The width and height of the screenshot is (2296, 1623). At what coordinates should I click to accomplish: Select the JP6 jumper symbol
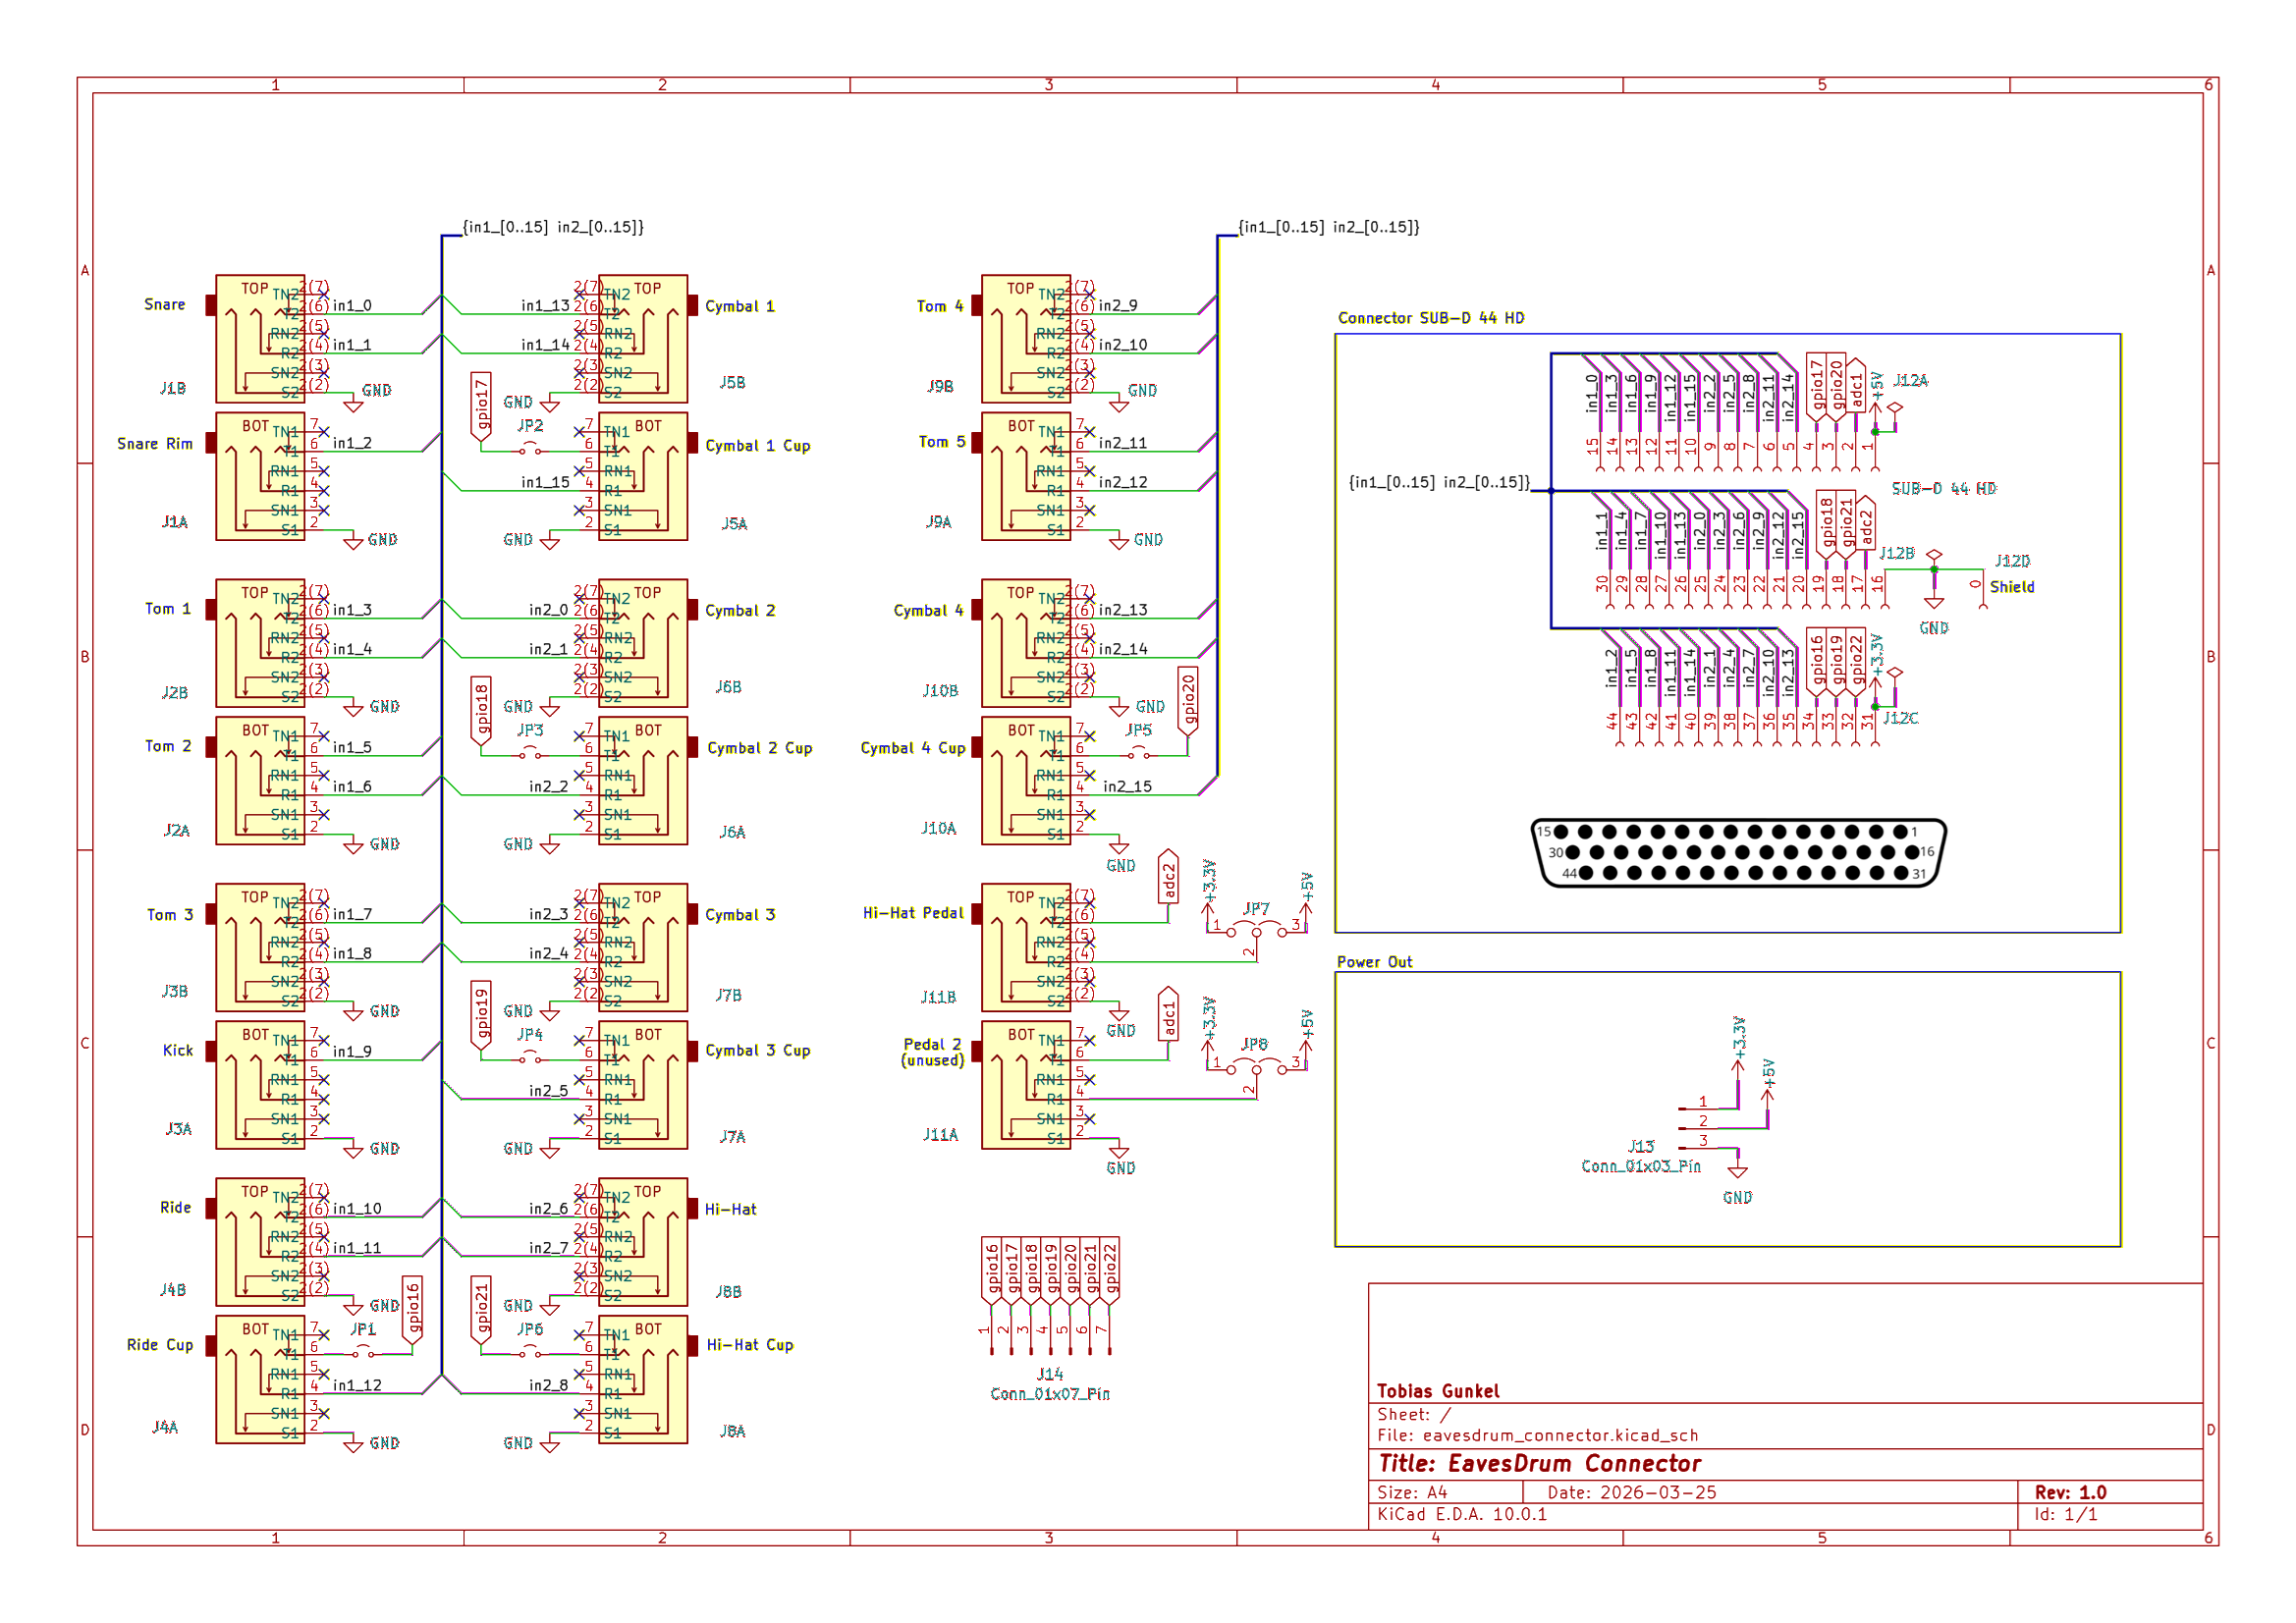coord(531,1353)
